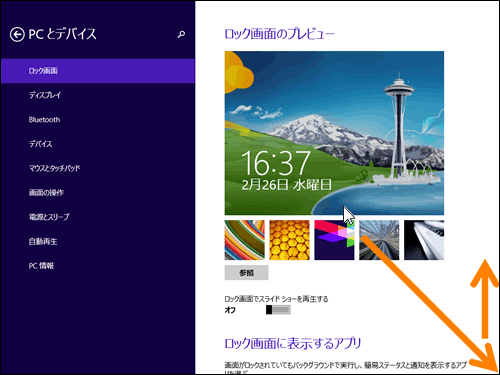
Task: Choose the yellow honeycomb thumbnail
Action: pos(289,240)
